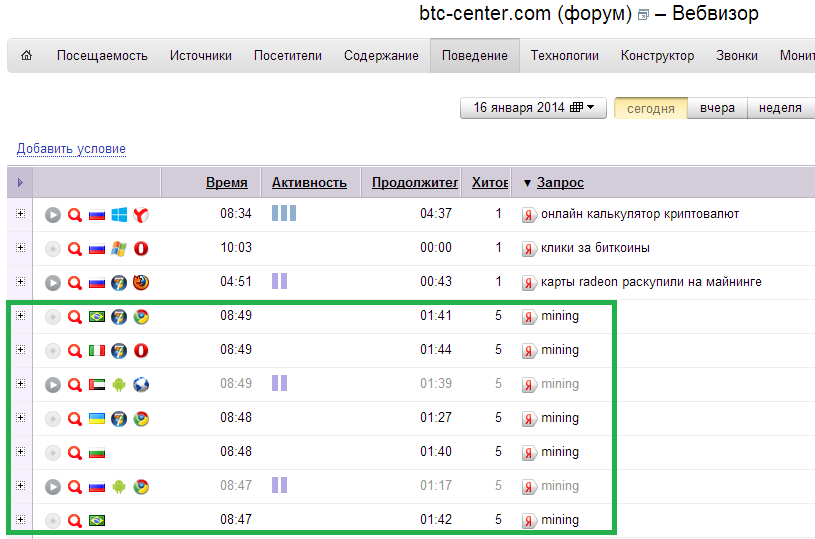Screen dimensions: 815x539
Task: Select the Поведение tab
Action: [475, 56]
